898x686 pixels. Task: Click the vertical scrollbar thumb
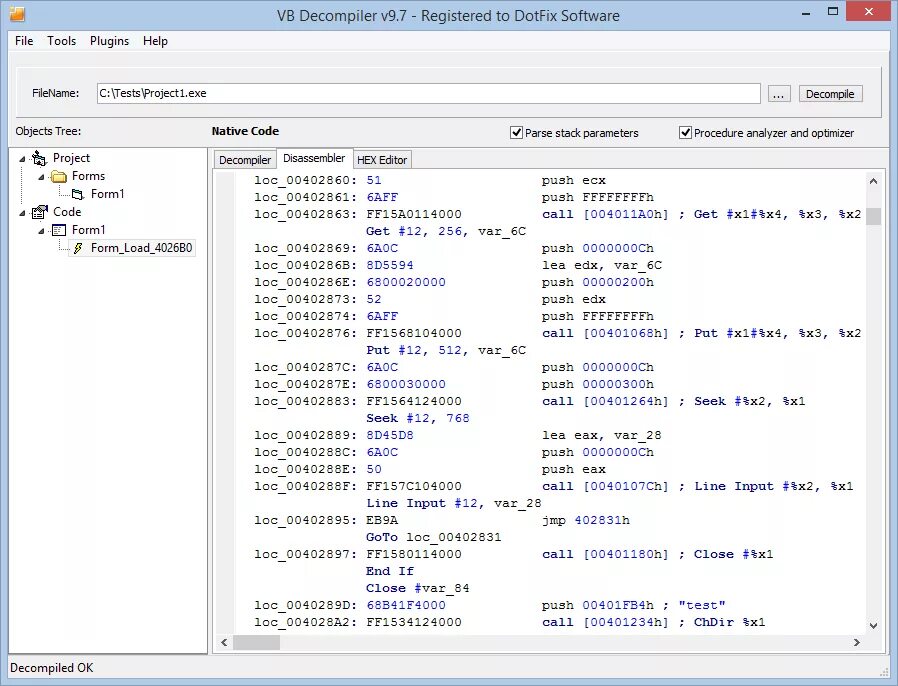[873, 216]
